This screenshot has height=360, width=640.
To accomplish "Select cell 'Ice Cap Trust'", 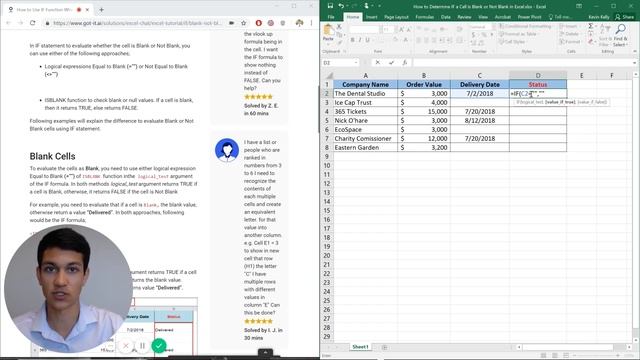I will 365,102.
